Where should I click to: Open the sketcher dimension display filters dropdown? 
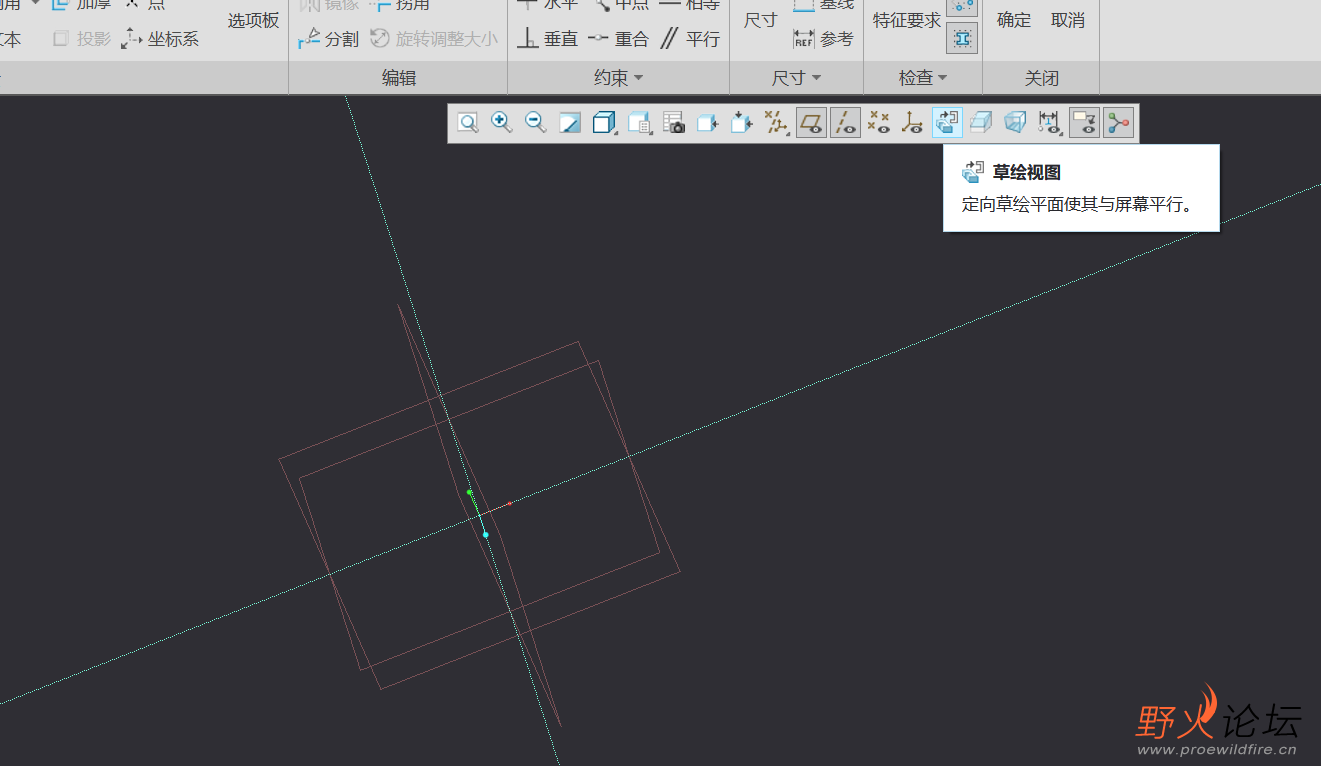click(x=1049, y=123)
